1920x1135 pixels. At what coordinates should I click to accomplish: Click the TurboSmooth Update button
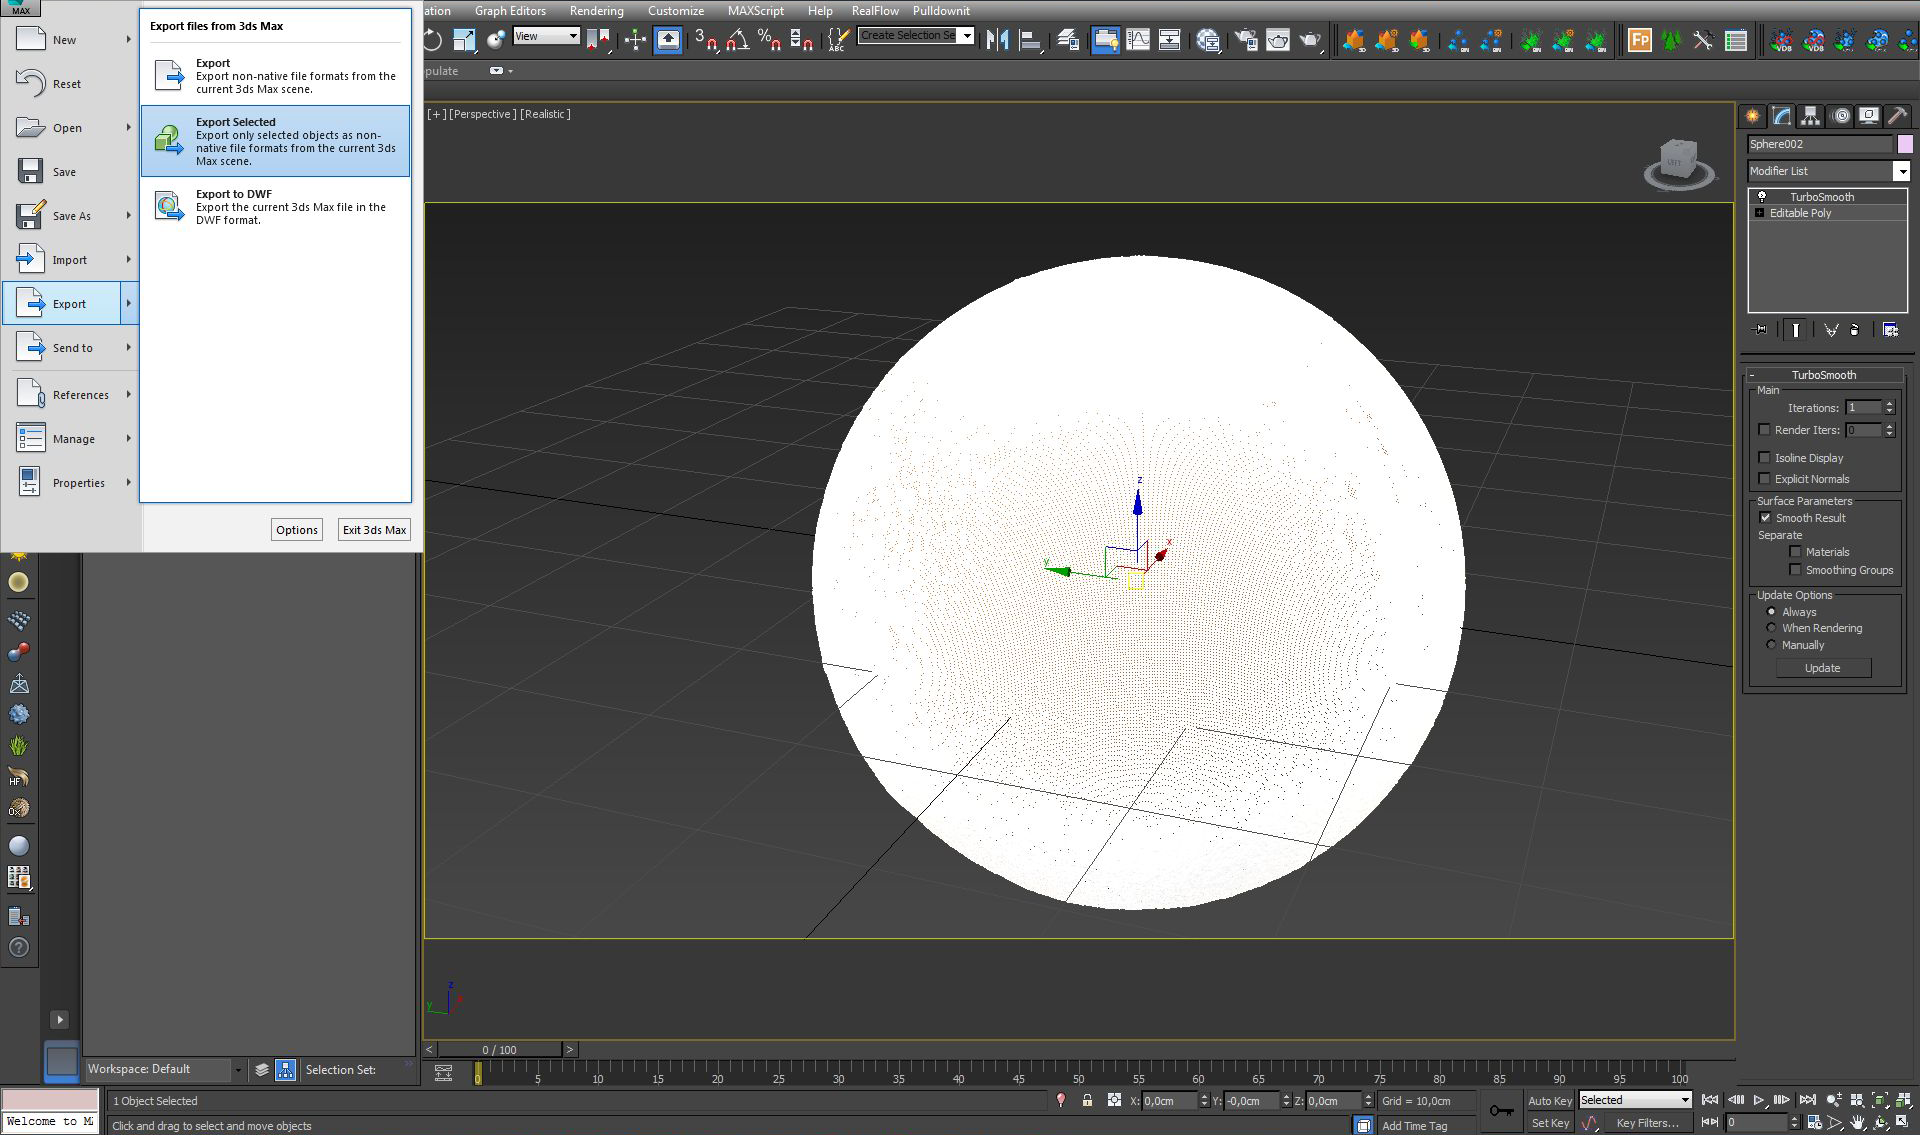click(1822, 668)
